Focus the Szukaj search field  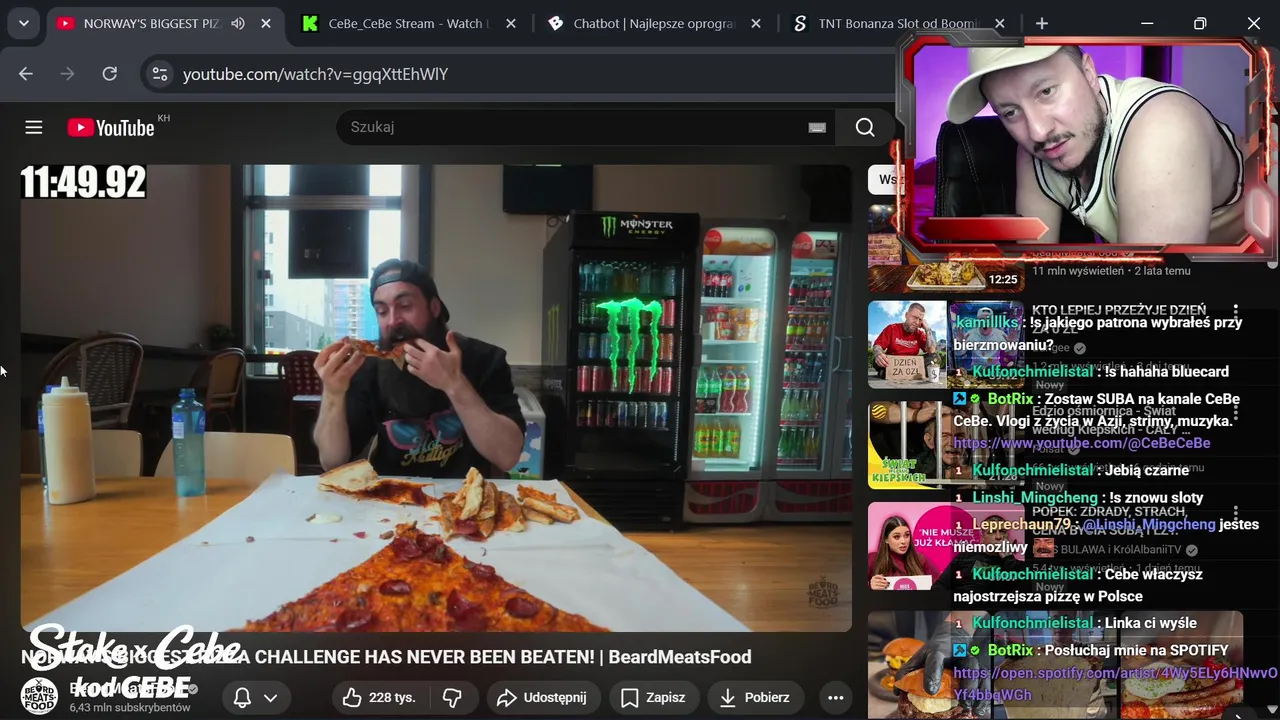(x=585, y=127)
